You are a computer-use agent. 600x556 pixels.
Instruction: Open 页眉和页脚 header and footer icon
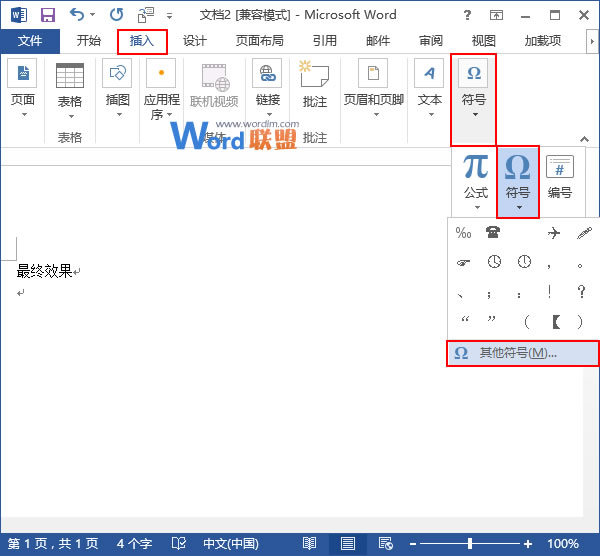coord(373,73)
